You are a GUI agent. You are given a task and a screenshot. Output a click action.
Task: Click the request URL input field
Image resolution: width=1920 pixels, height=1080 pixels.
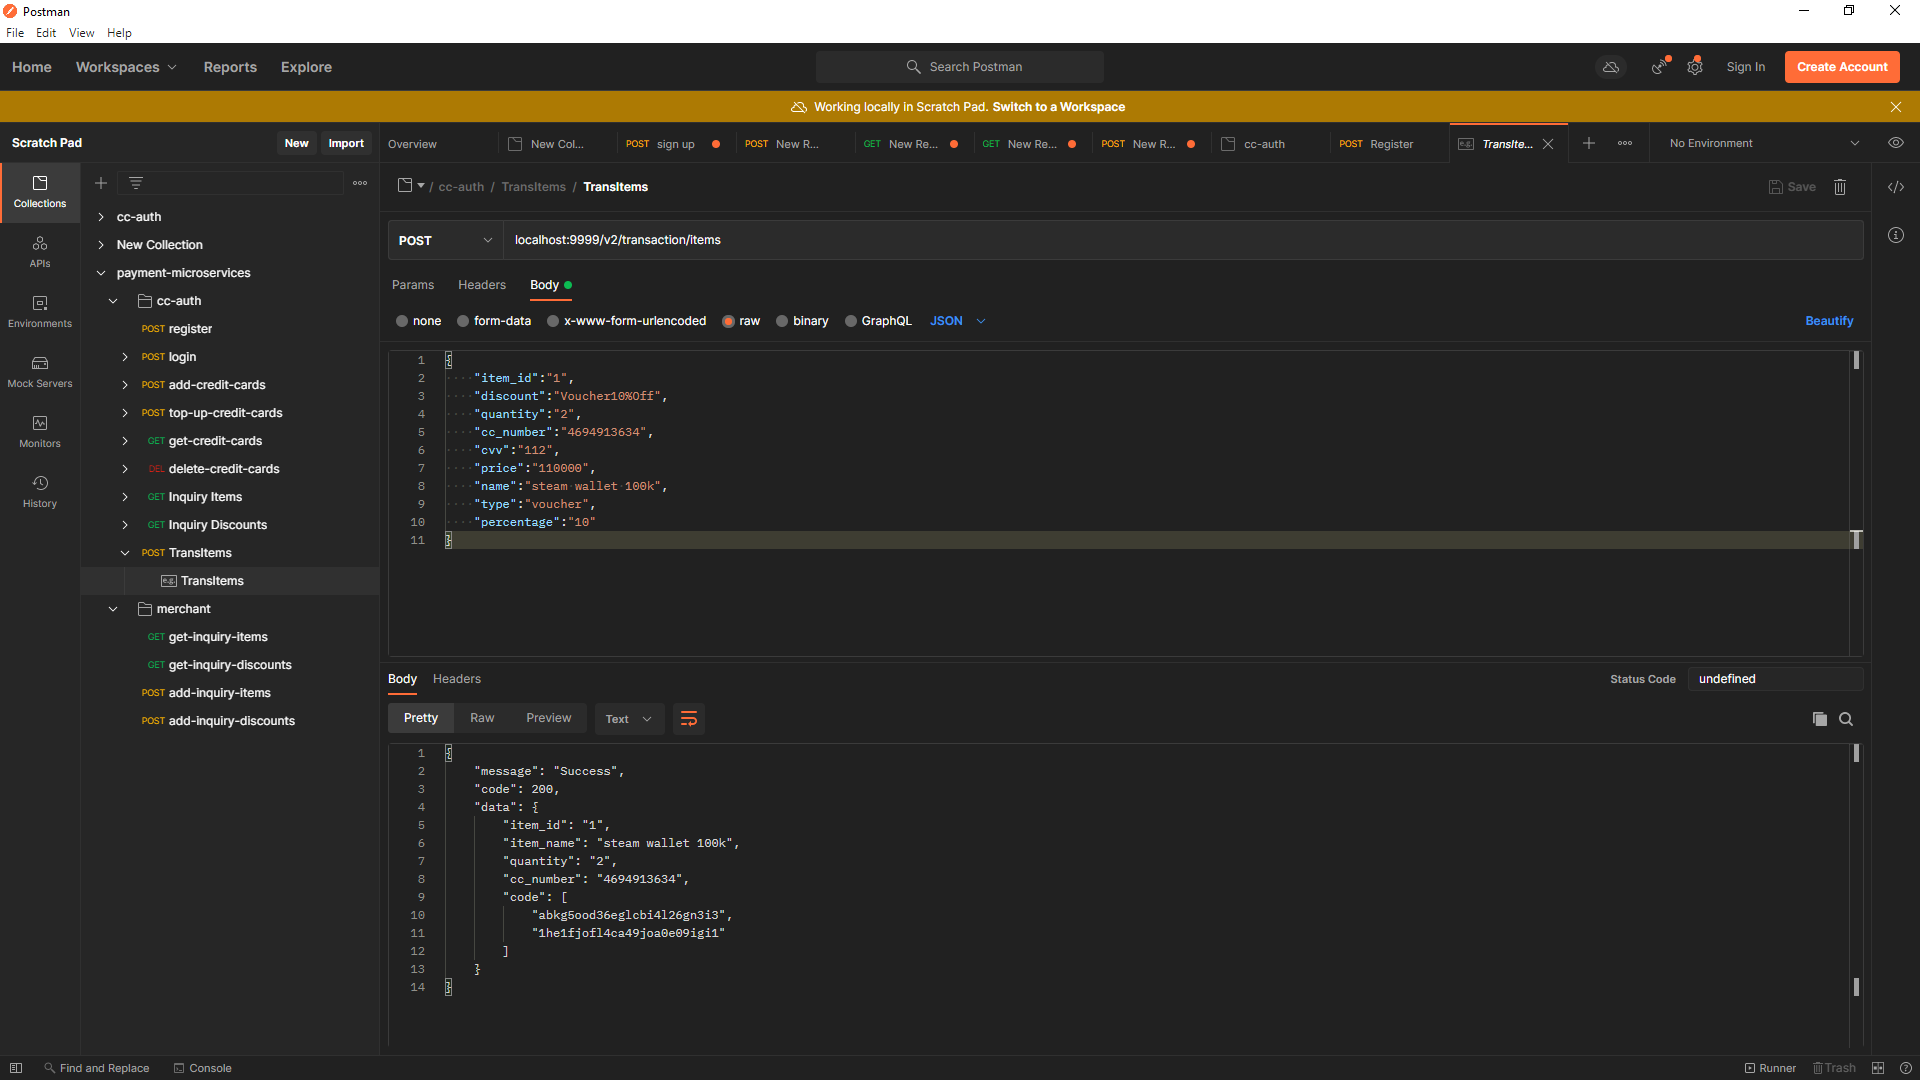tap(1183, 240)
